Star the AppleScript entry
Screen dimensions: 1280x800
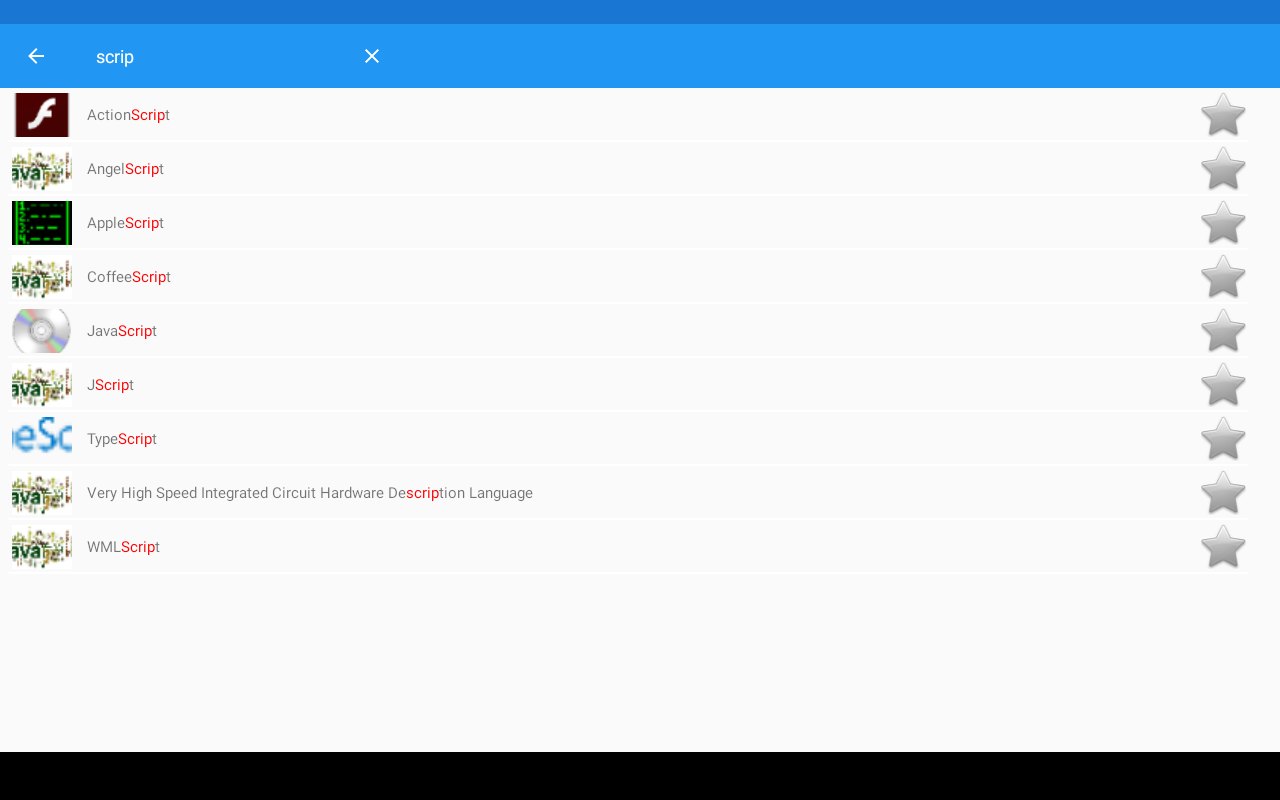(x=1223, y=223)
